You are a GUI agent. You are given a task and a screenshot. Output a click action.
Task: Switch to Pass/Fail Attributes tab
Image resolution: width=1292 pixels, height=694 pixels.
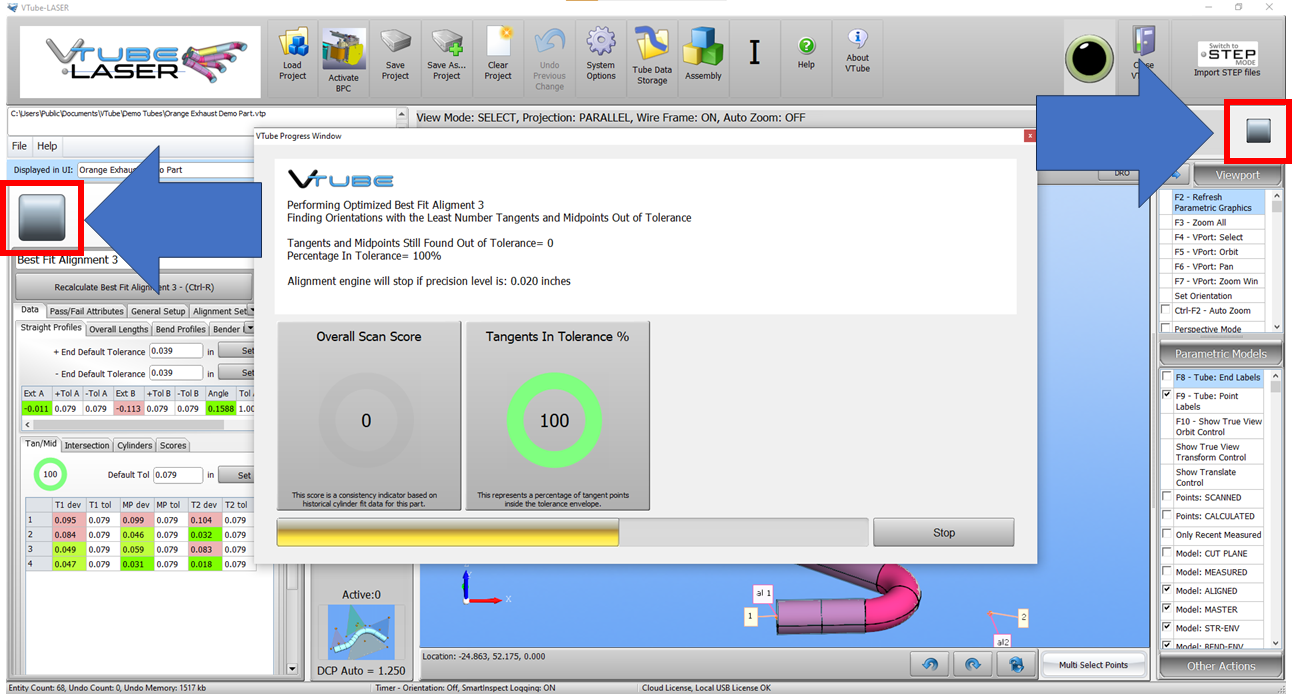click(86, 311)
